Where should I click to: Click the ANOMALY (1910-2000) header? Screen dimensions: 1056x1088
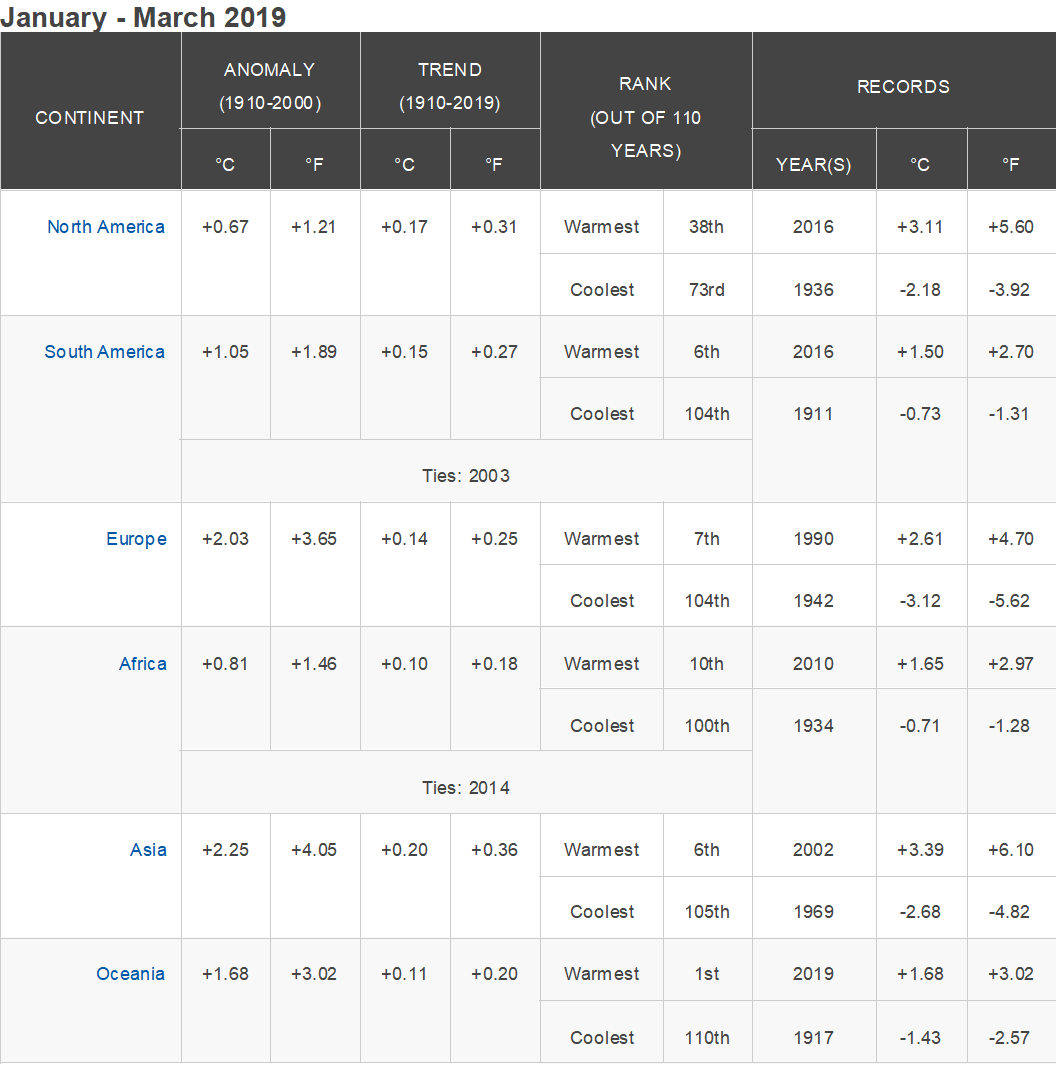(270, 85)
